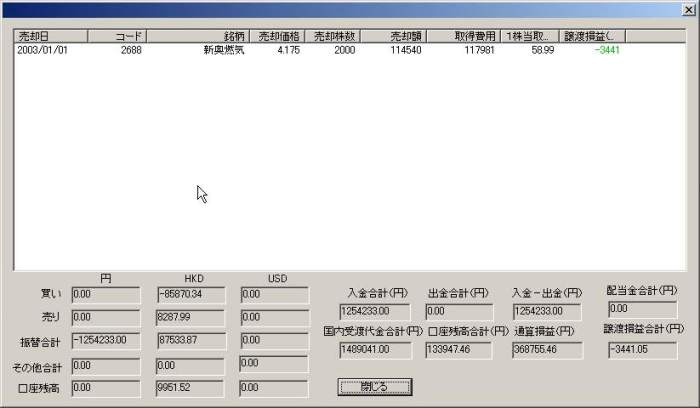
Task: Click the 閉じる button
Action: pos(375,386)
